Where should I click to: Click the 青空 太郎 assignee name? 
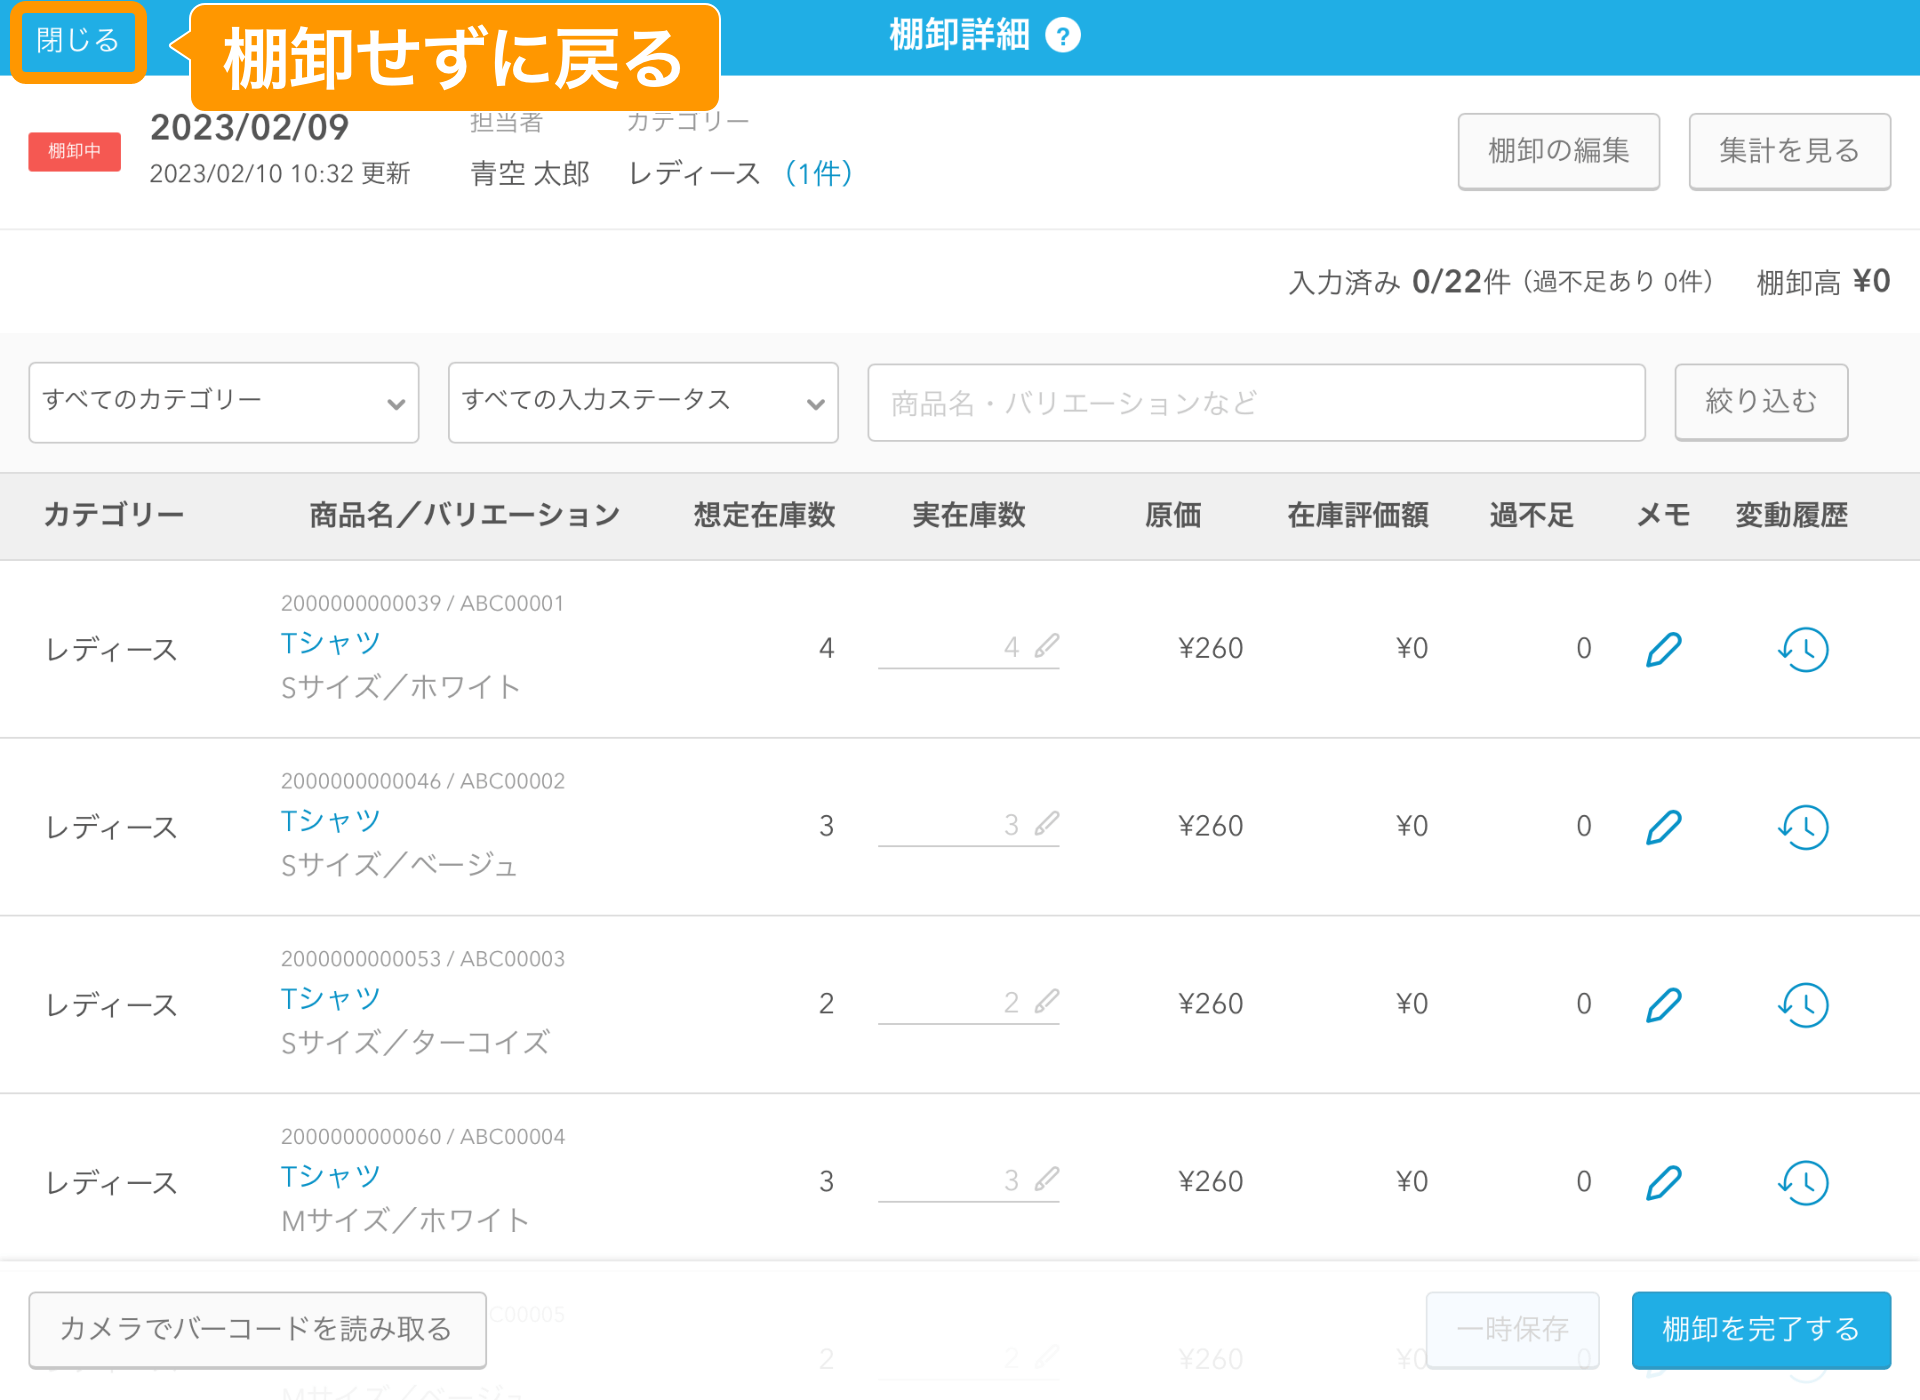tap(530, 173)
